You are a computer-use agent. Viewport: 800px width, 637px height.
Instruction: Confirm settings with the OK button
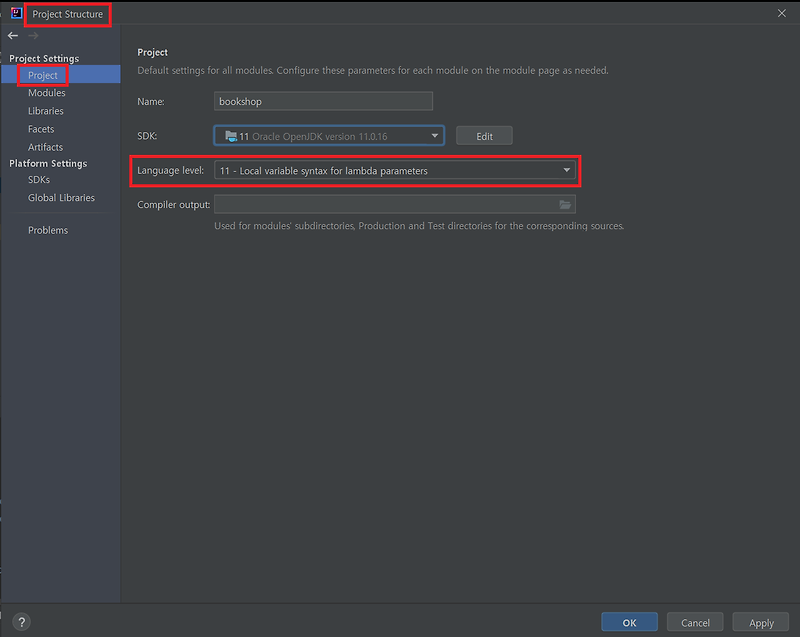click(629, 621)
